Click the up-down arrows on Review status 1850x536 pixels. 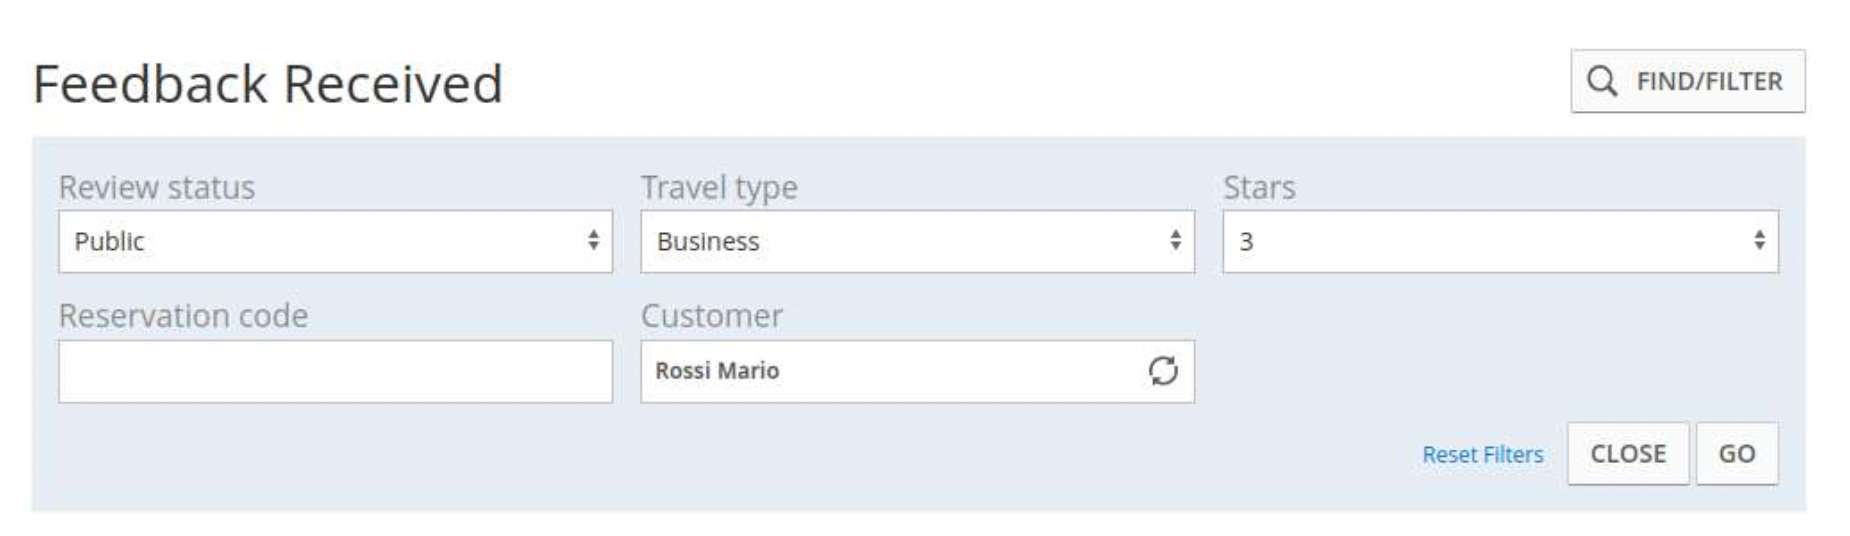[x=593, y=240]
